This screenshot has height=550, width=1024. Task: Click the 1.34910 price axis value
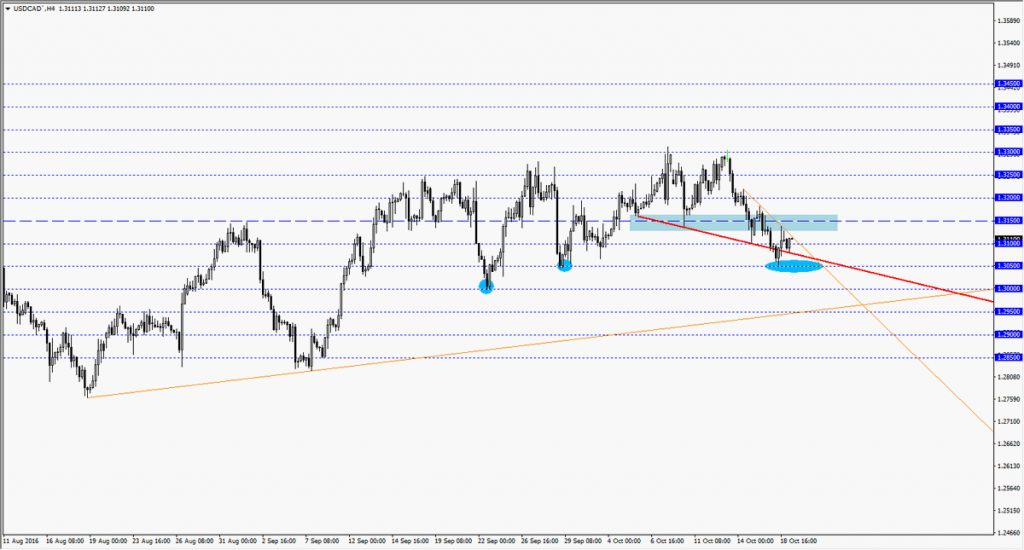(x=1008, y=65)
